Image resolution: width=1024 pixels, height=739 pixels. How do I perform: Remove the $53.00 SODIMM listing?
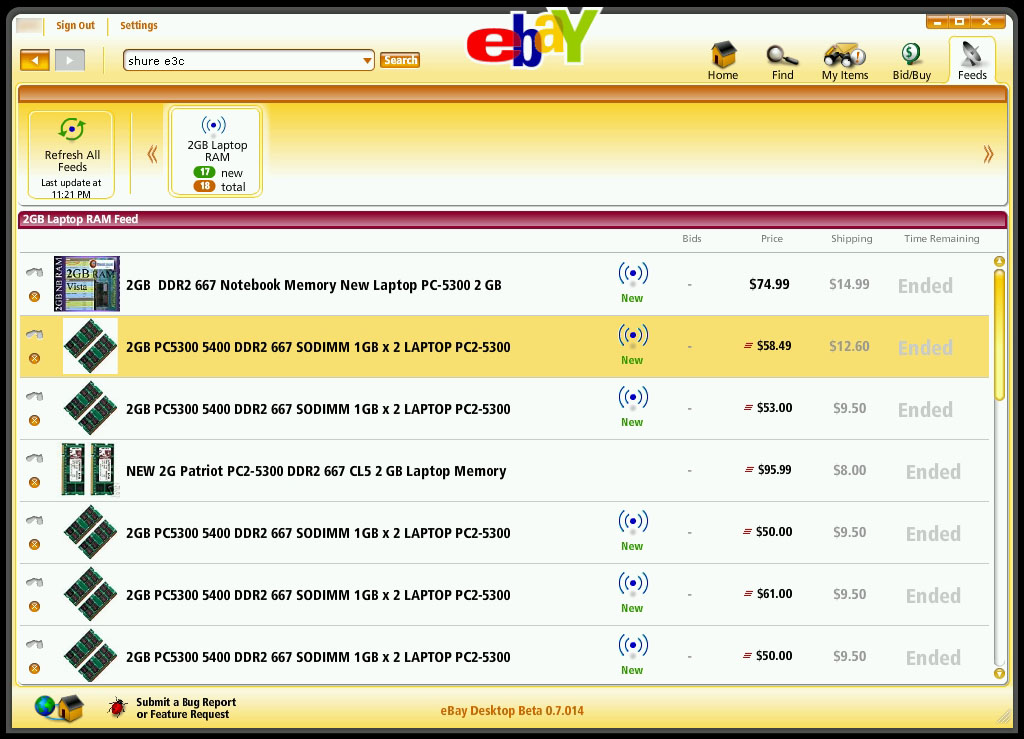pos(35,420)
